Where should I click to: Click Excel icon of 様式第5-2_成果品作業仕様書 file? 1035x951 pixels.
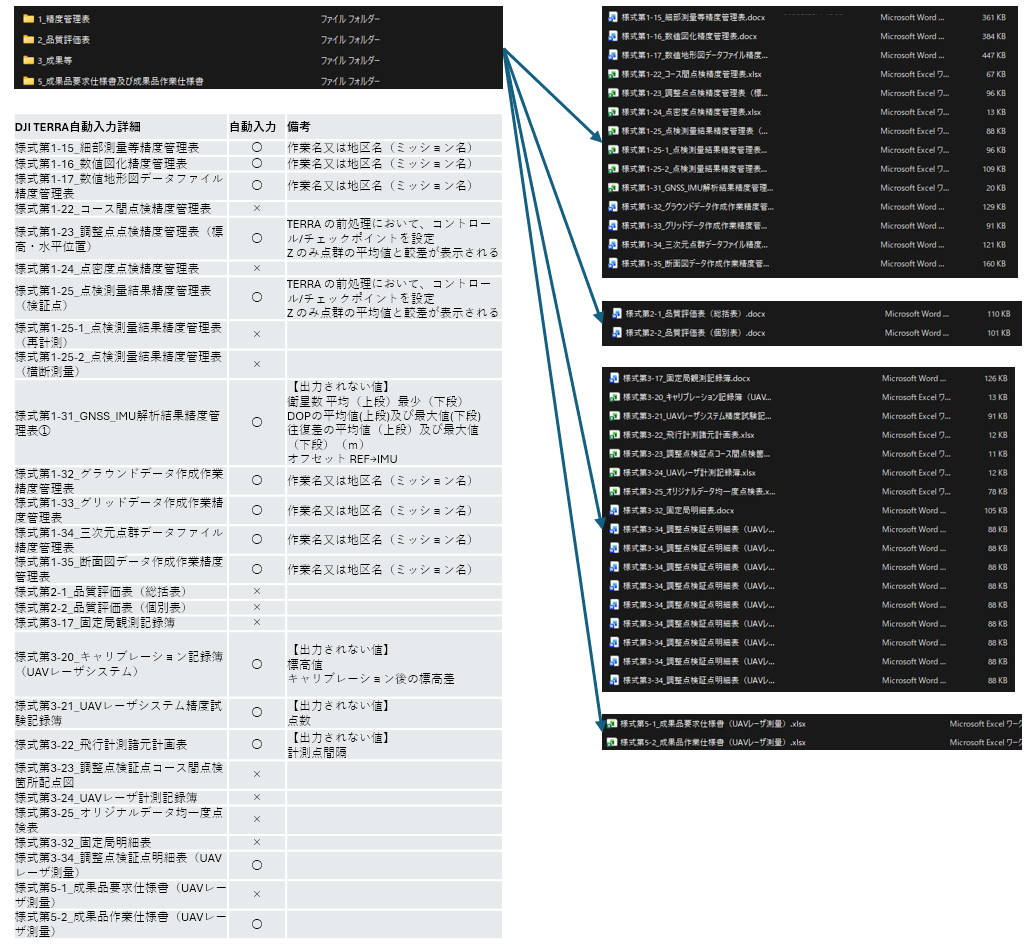[612, 742]
